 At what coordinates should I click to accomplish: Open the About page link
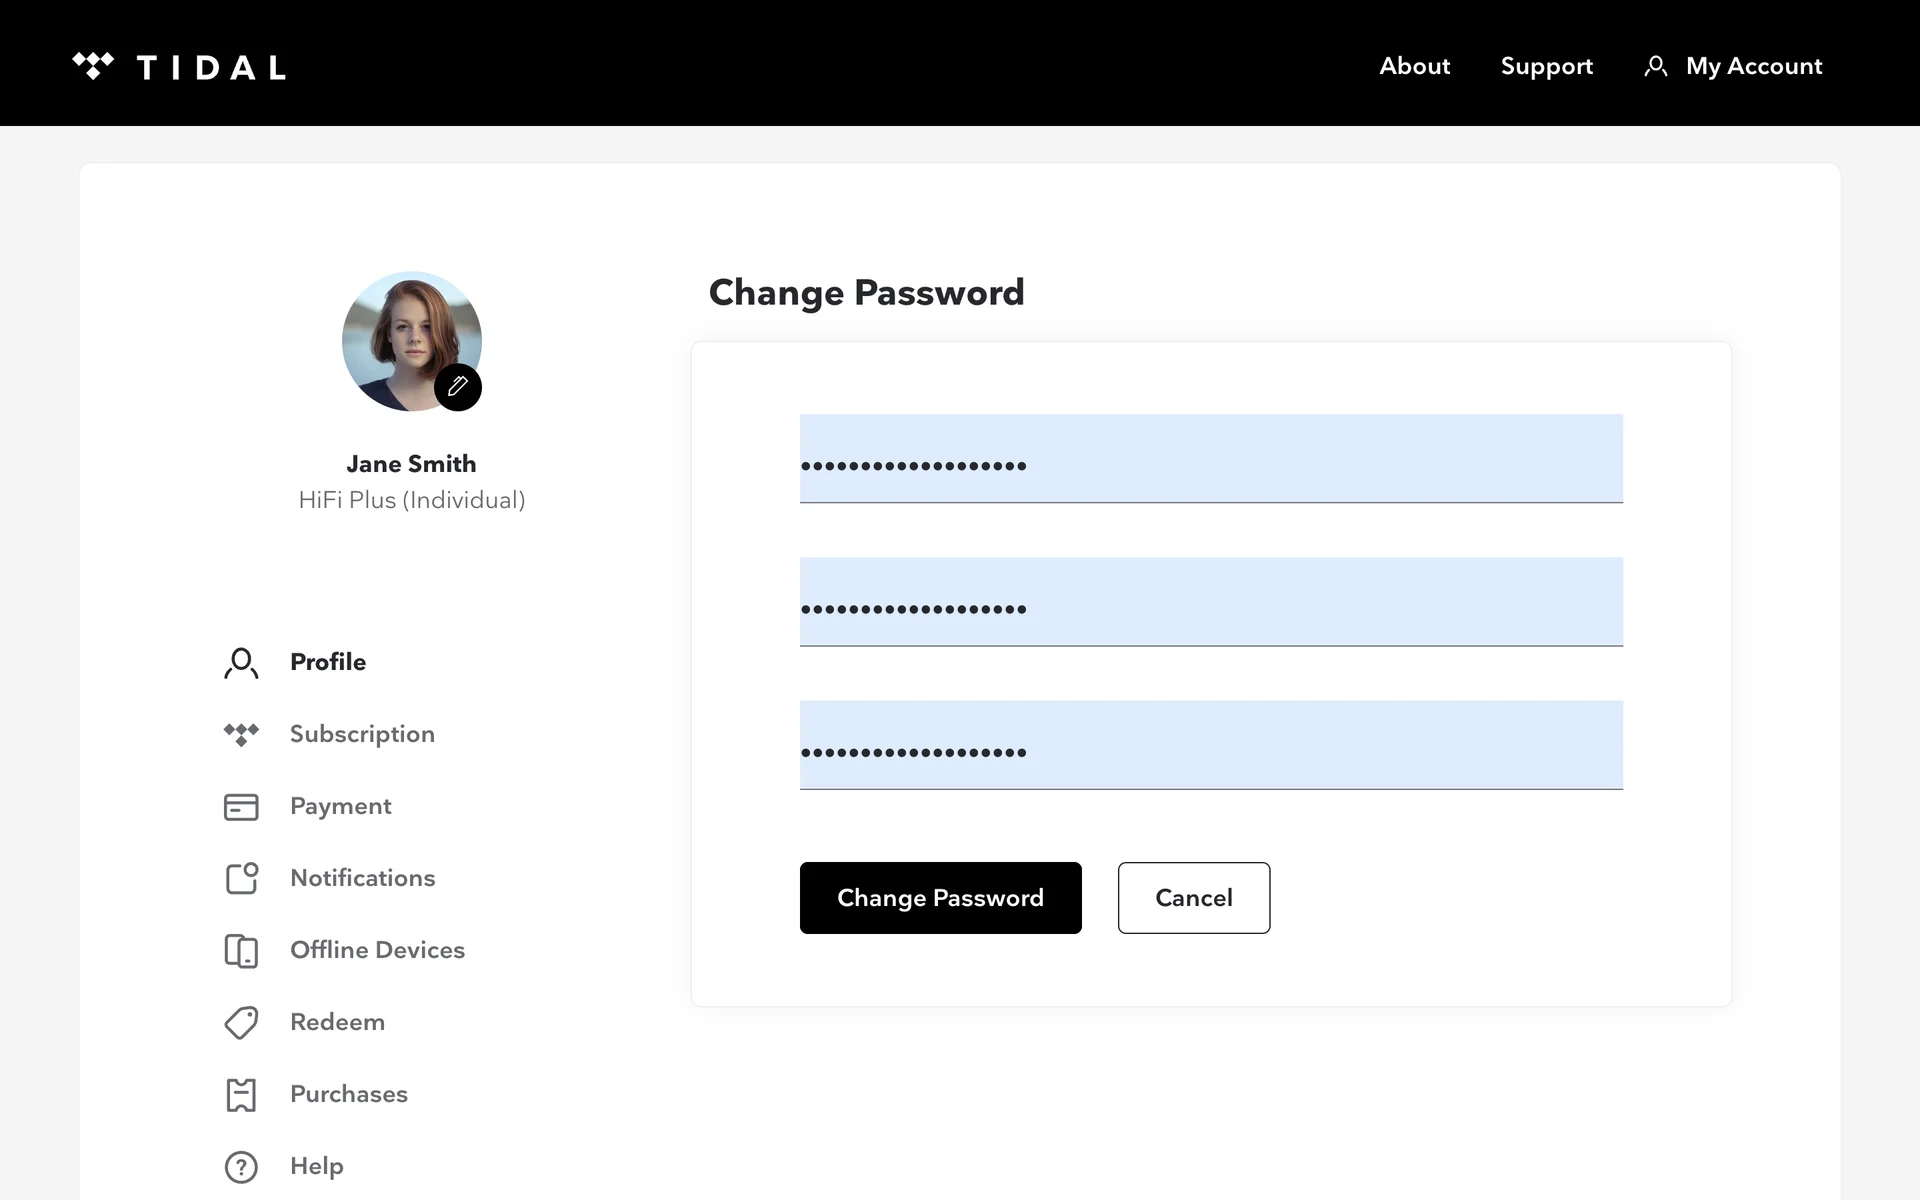1414,66
